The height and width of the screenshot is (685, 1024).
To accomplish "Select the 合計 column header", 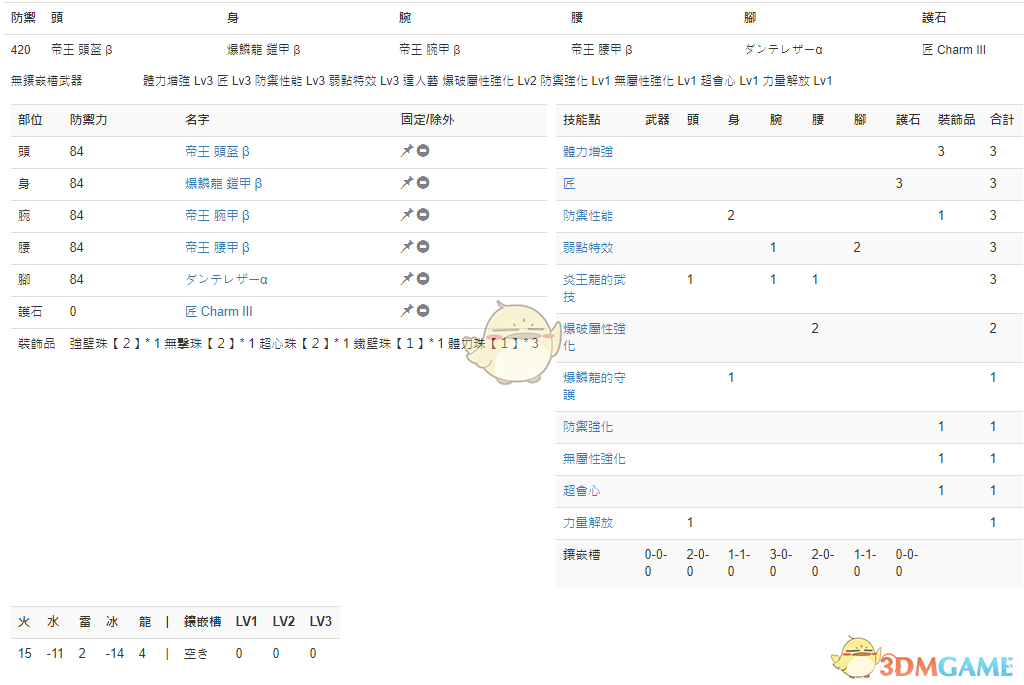I will point(1002,119).
